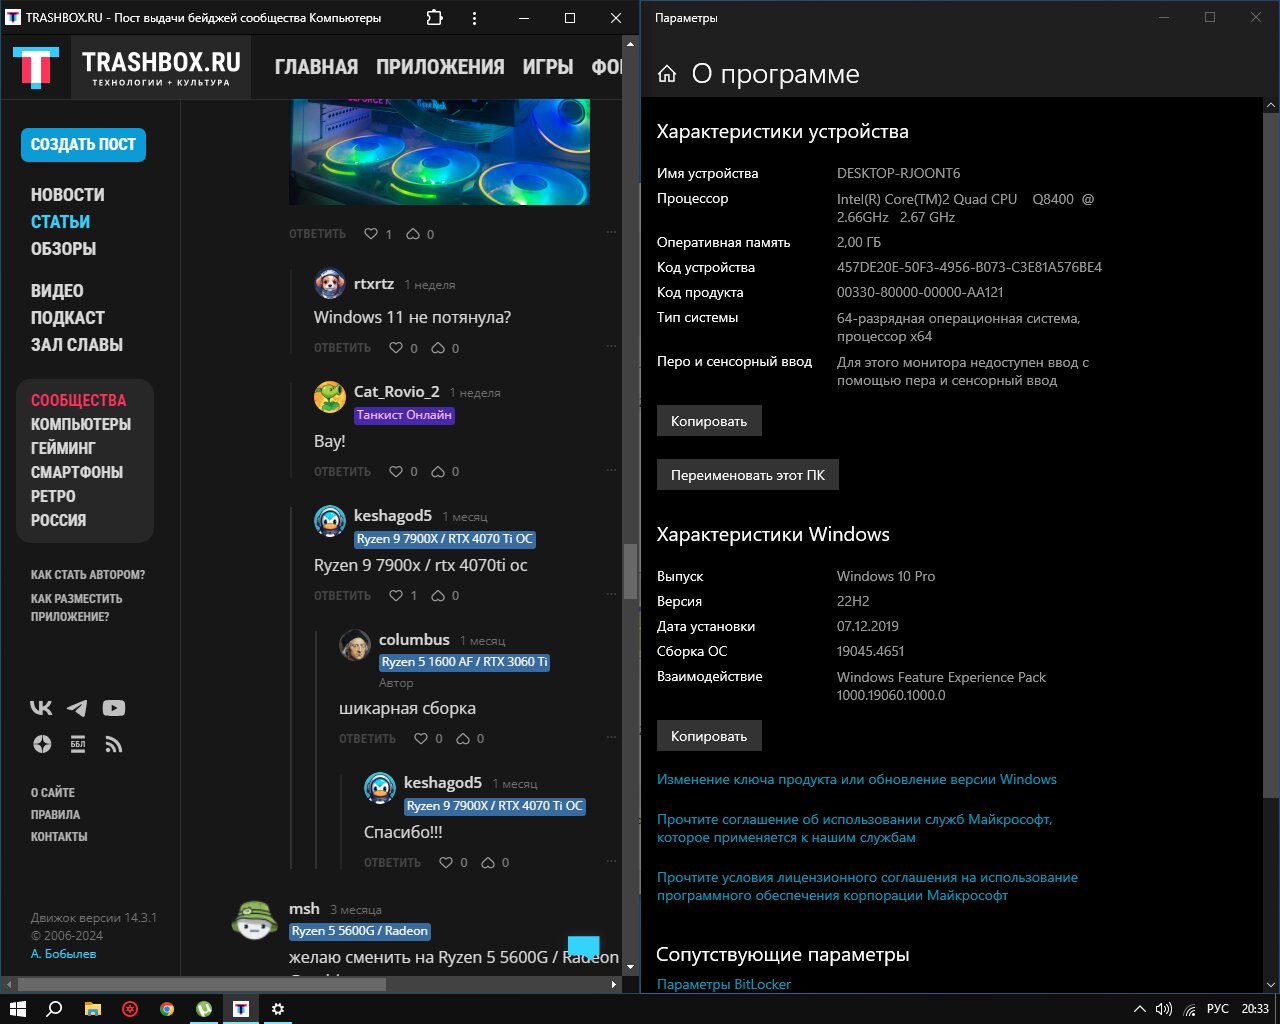The width and height of the screenshot is (1280, 1024).
Task: Click the browser horizontal scrollbar thumb
Action: click(202, 984)
